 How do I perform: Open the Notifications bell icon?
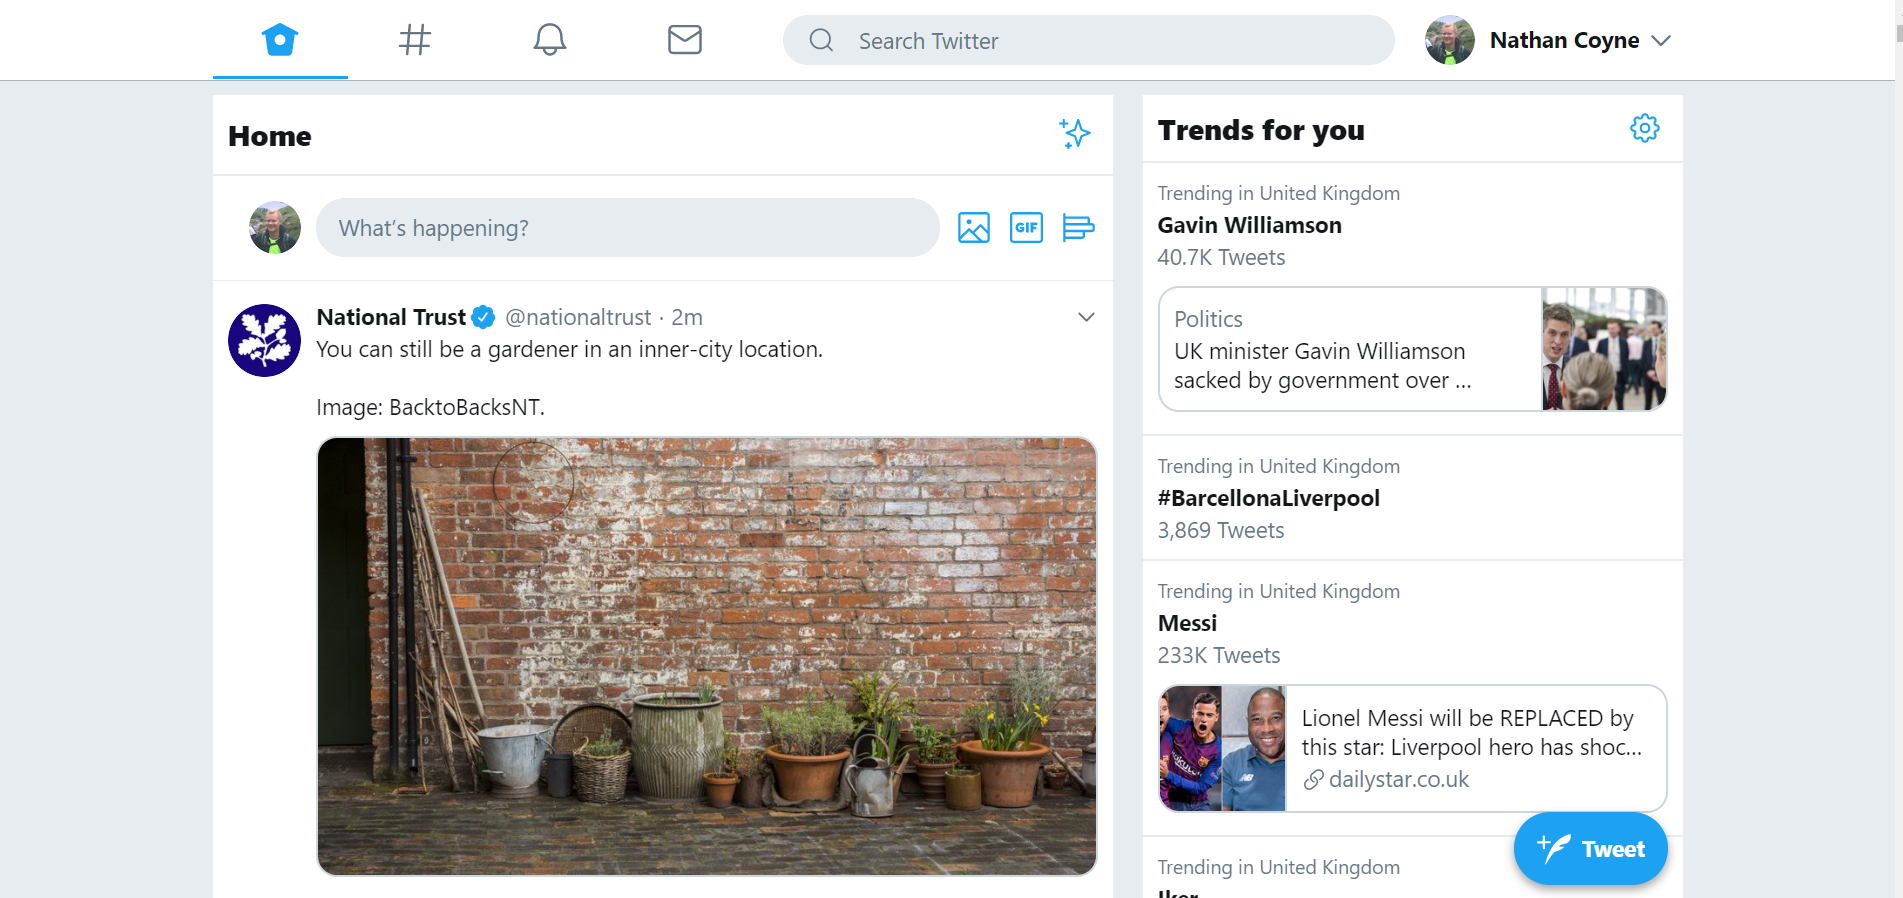[x=549, y=40]
